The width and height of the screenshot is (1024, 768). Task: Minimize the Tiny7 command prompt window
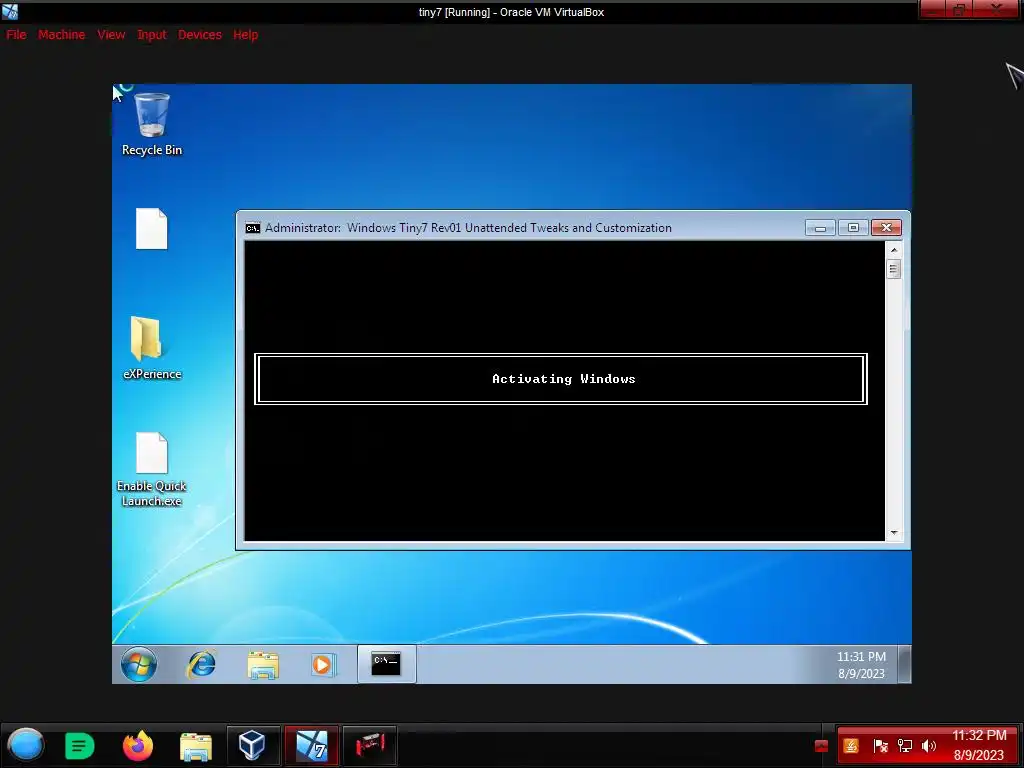(x=820, y=227)
